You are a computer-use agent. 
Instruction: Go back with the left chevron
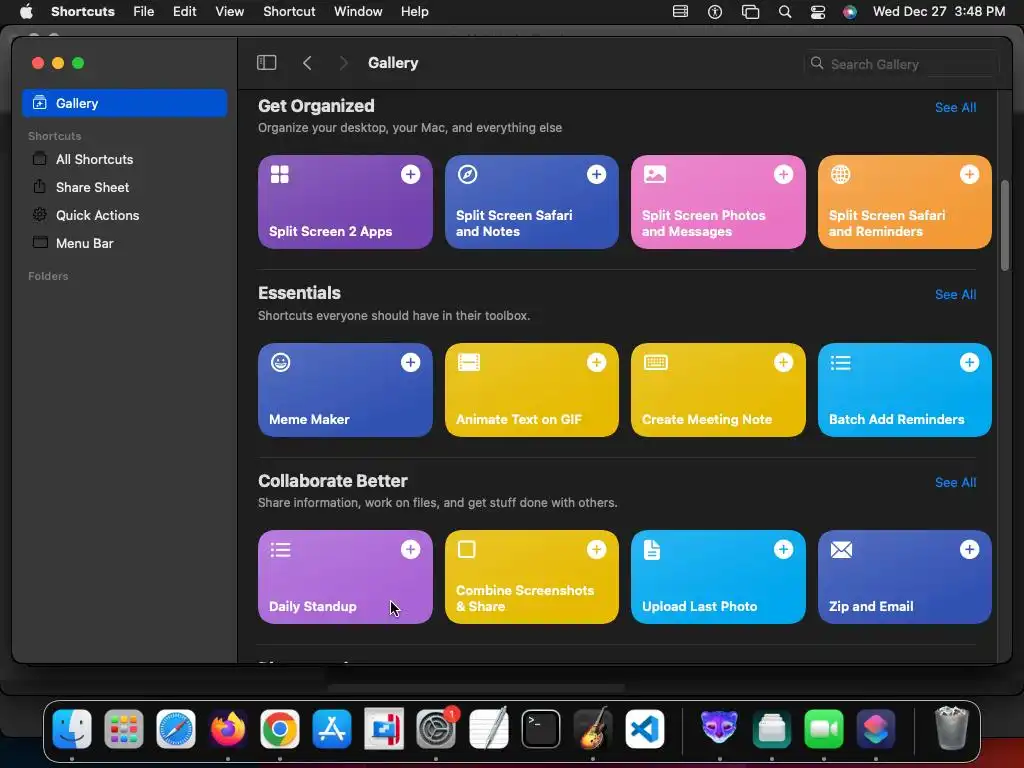(307, 63)
